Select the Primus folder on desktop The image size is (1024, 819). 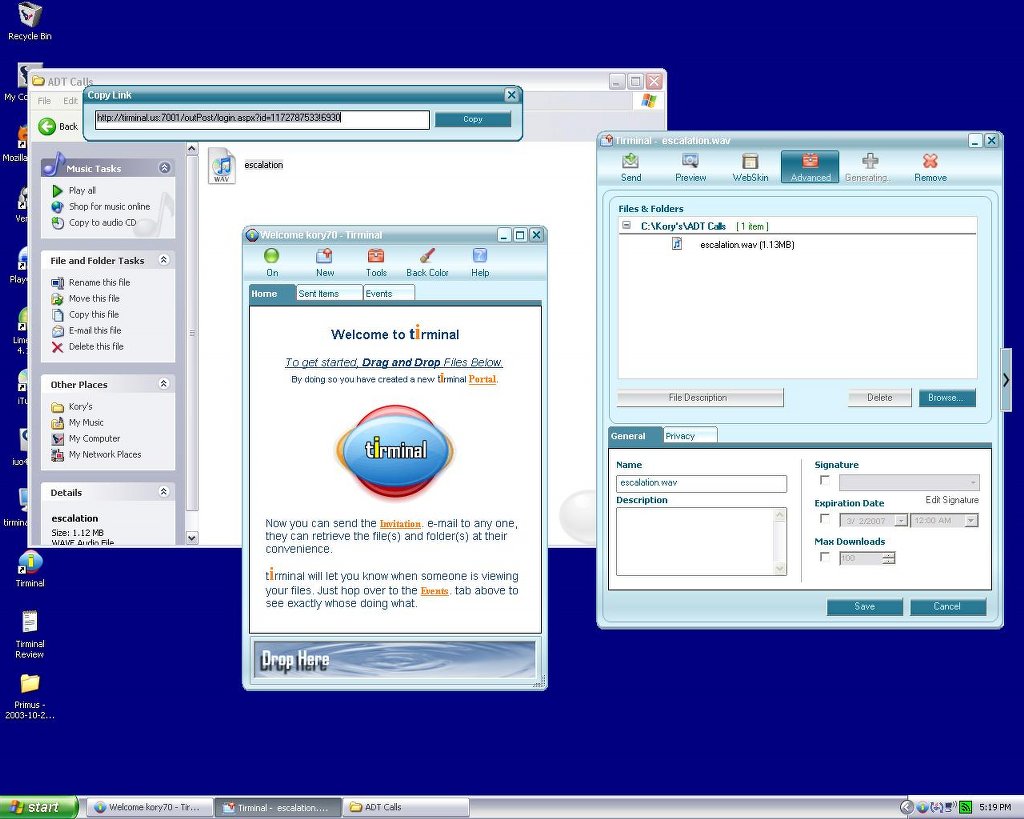pyautogui.click(x=30, y=696)
